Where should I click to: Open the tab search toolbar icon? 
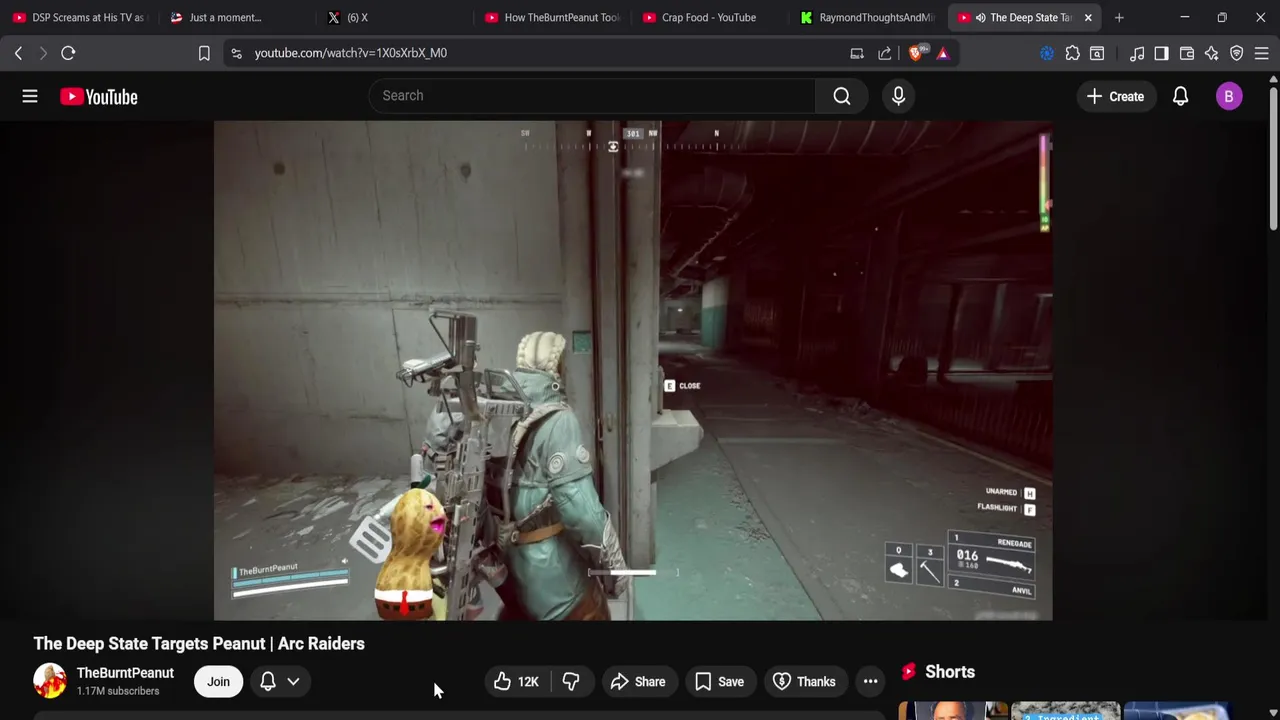(1097, 53)
